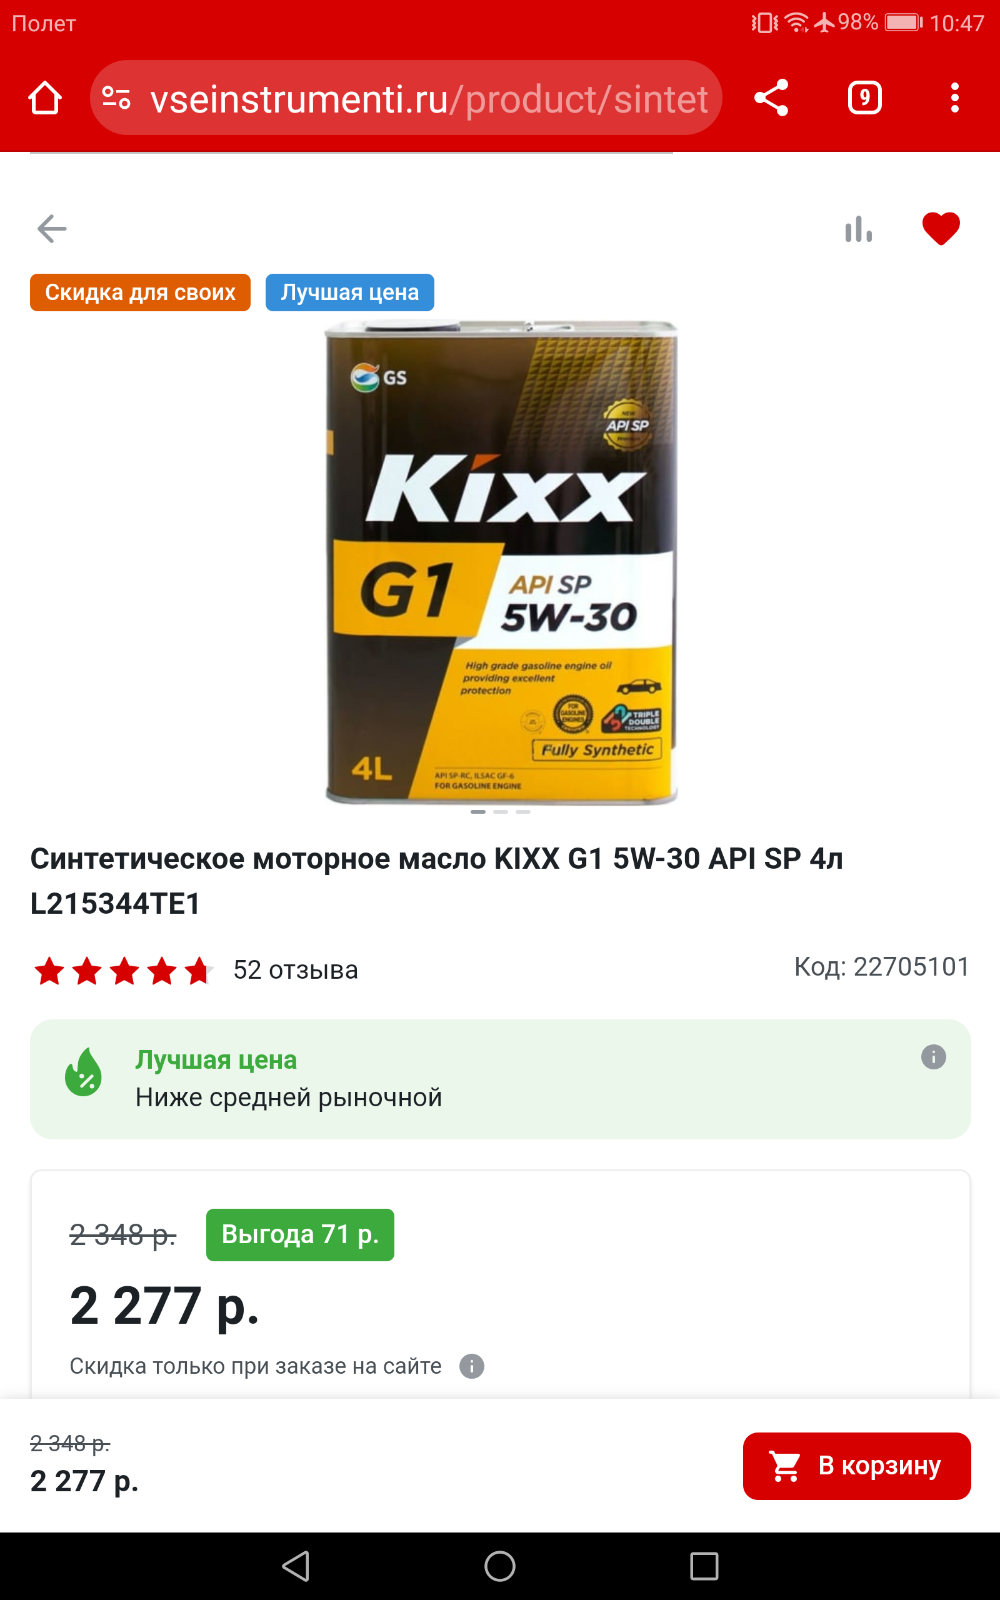1000x1600 pixels.
Task: Click the star rating row
Action: [123, 970]
